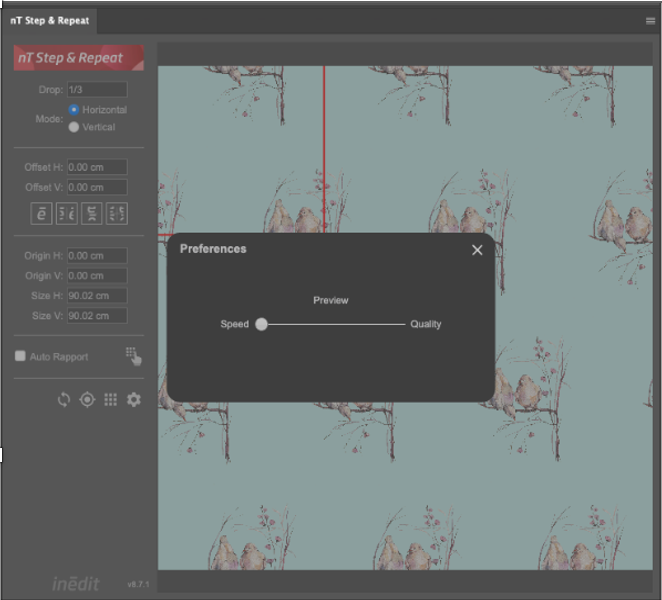662x600 pixels.
Task: Select the vertical flip mirror icon
Action: click(92, 214)
